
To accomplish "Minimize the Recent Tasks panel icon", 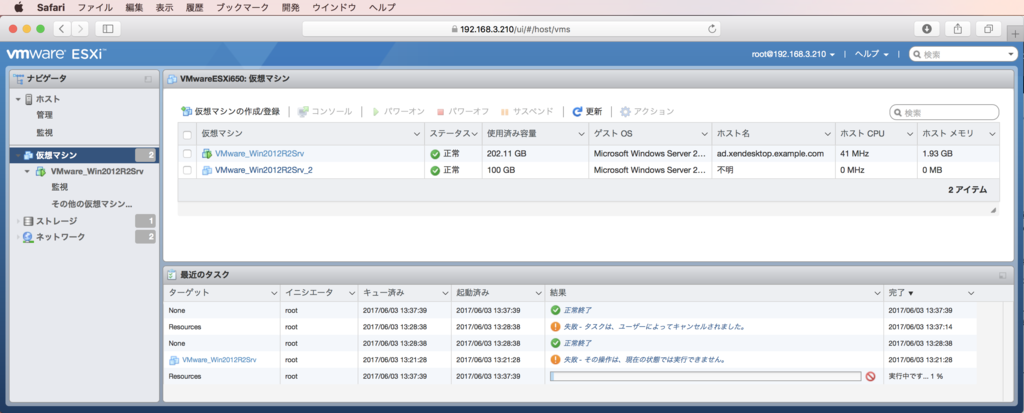I will click(1002, 276).
